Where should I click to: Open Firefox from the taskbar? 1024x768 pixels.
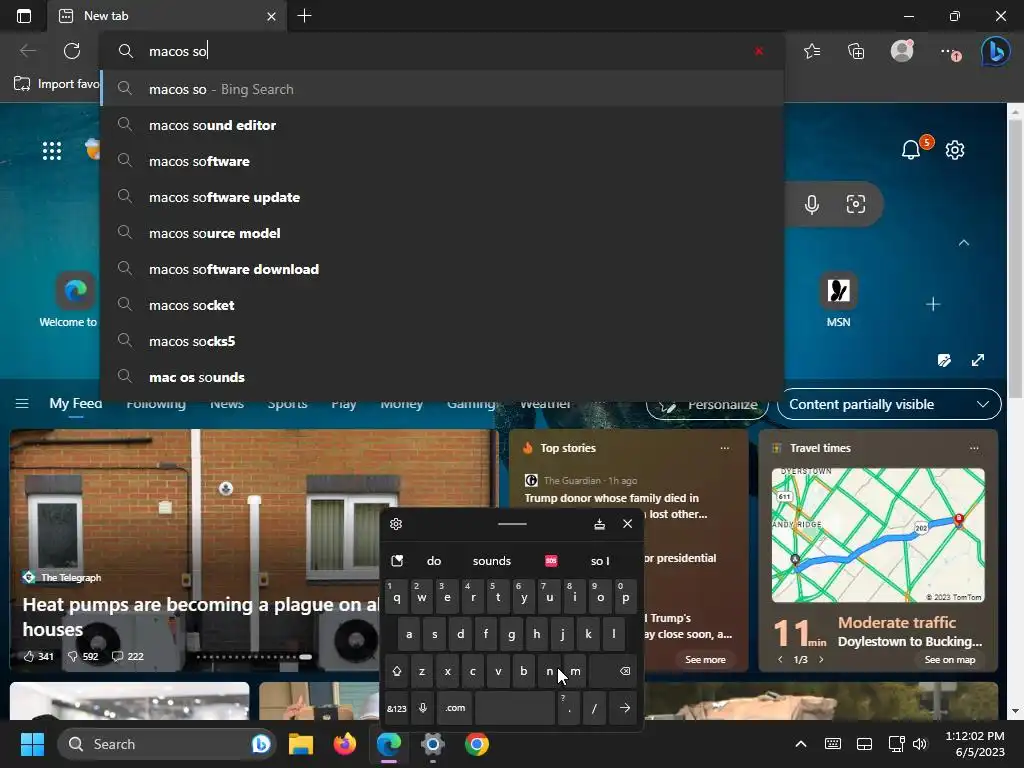(x=344, y=744)
